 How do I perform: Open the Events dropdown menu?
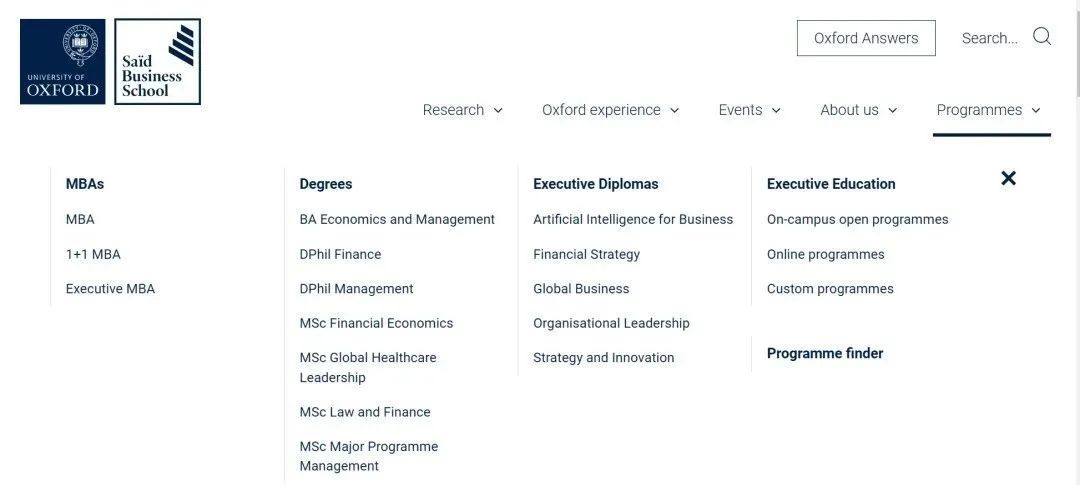click(x=749, y=110)
